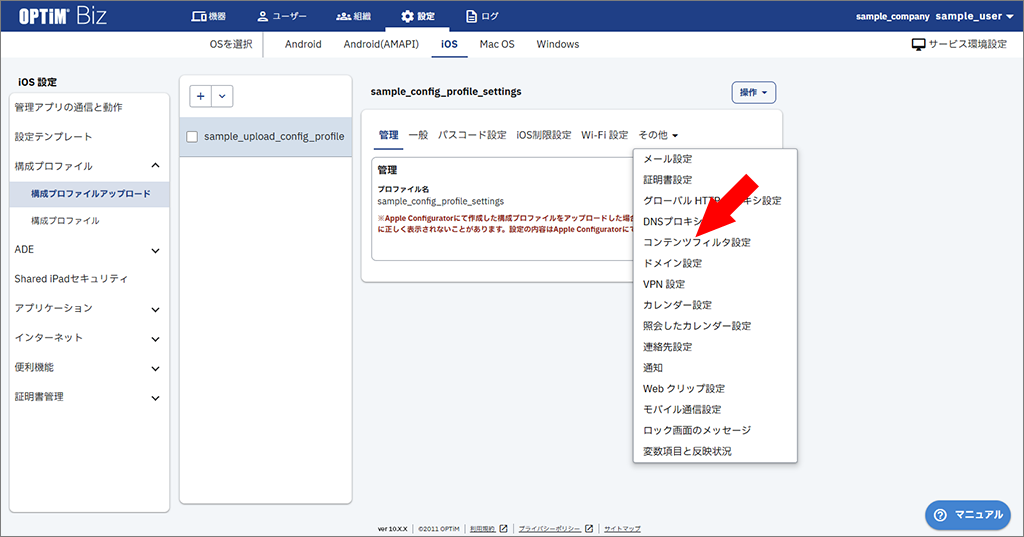Screen dimensions: 1024x537
Task: Open サービス環境設定 monitor icon link
Action: point(958,45)
